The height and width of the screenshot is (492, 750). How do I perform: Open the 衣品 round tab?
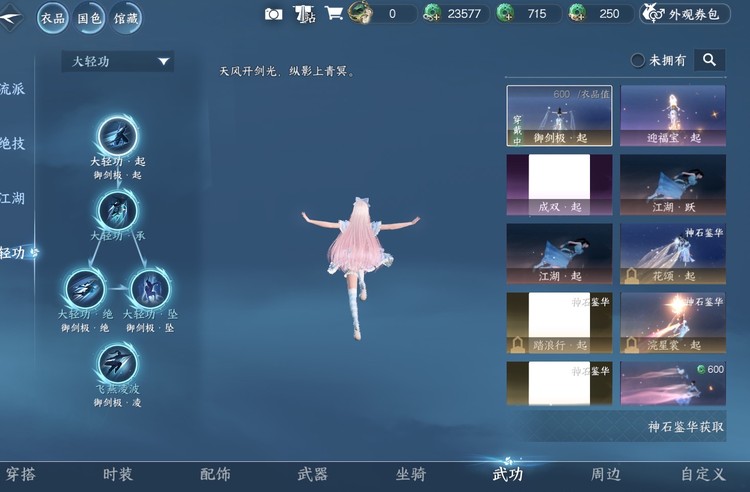tap(53, 18)
